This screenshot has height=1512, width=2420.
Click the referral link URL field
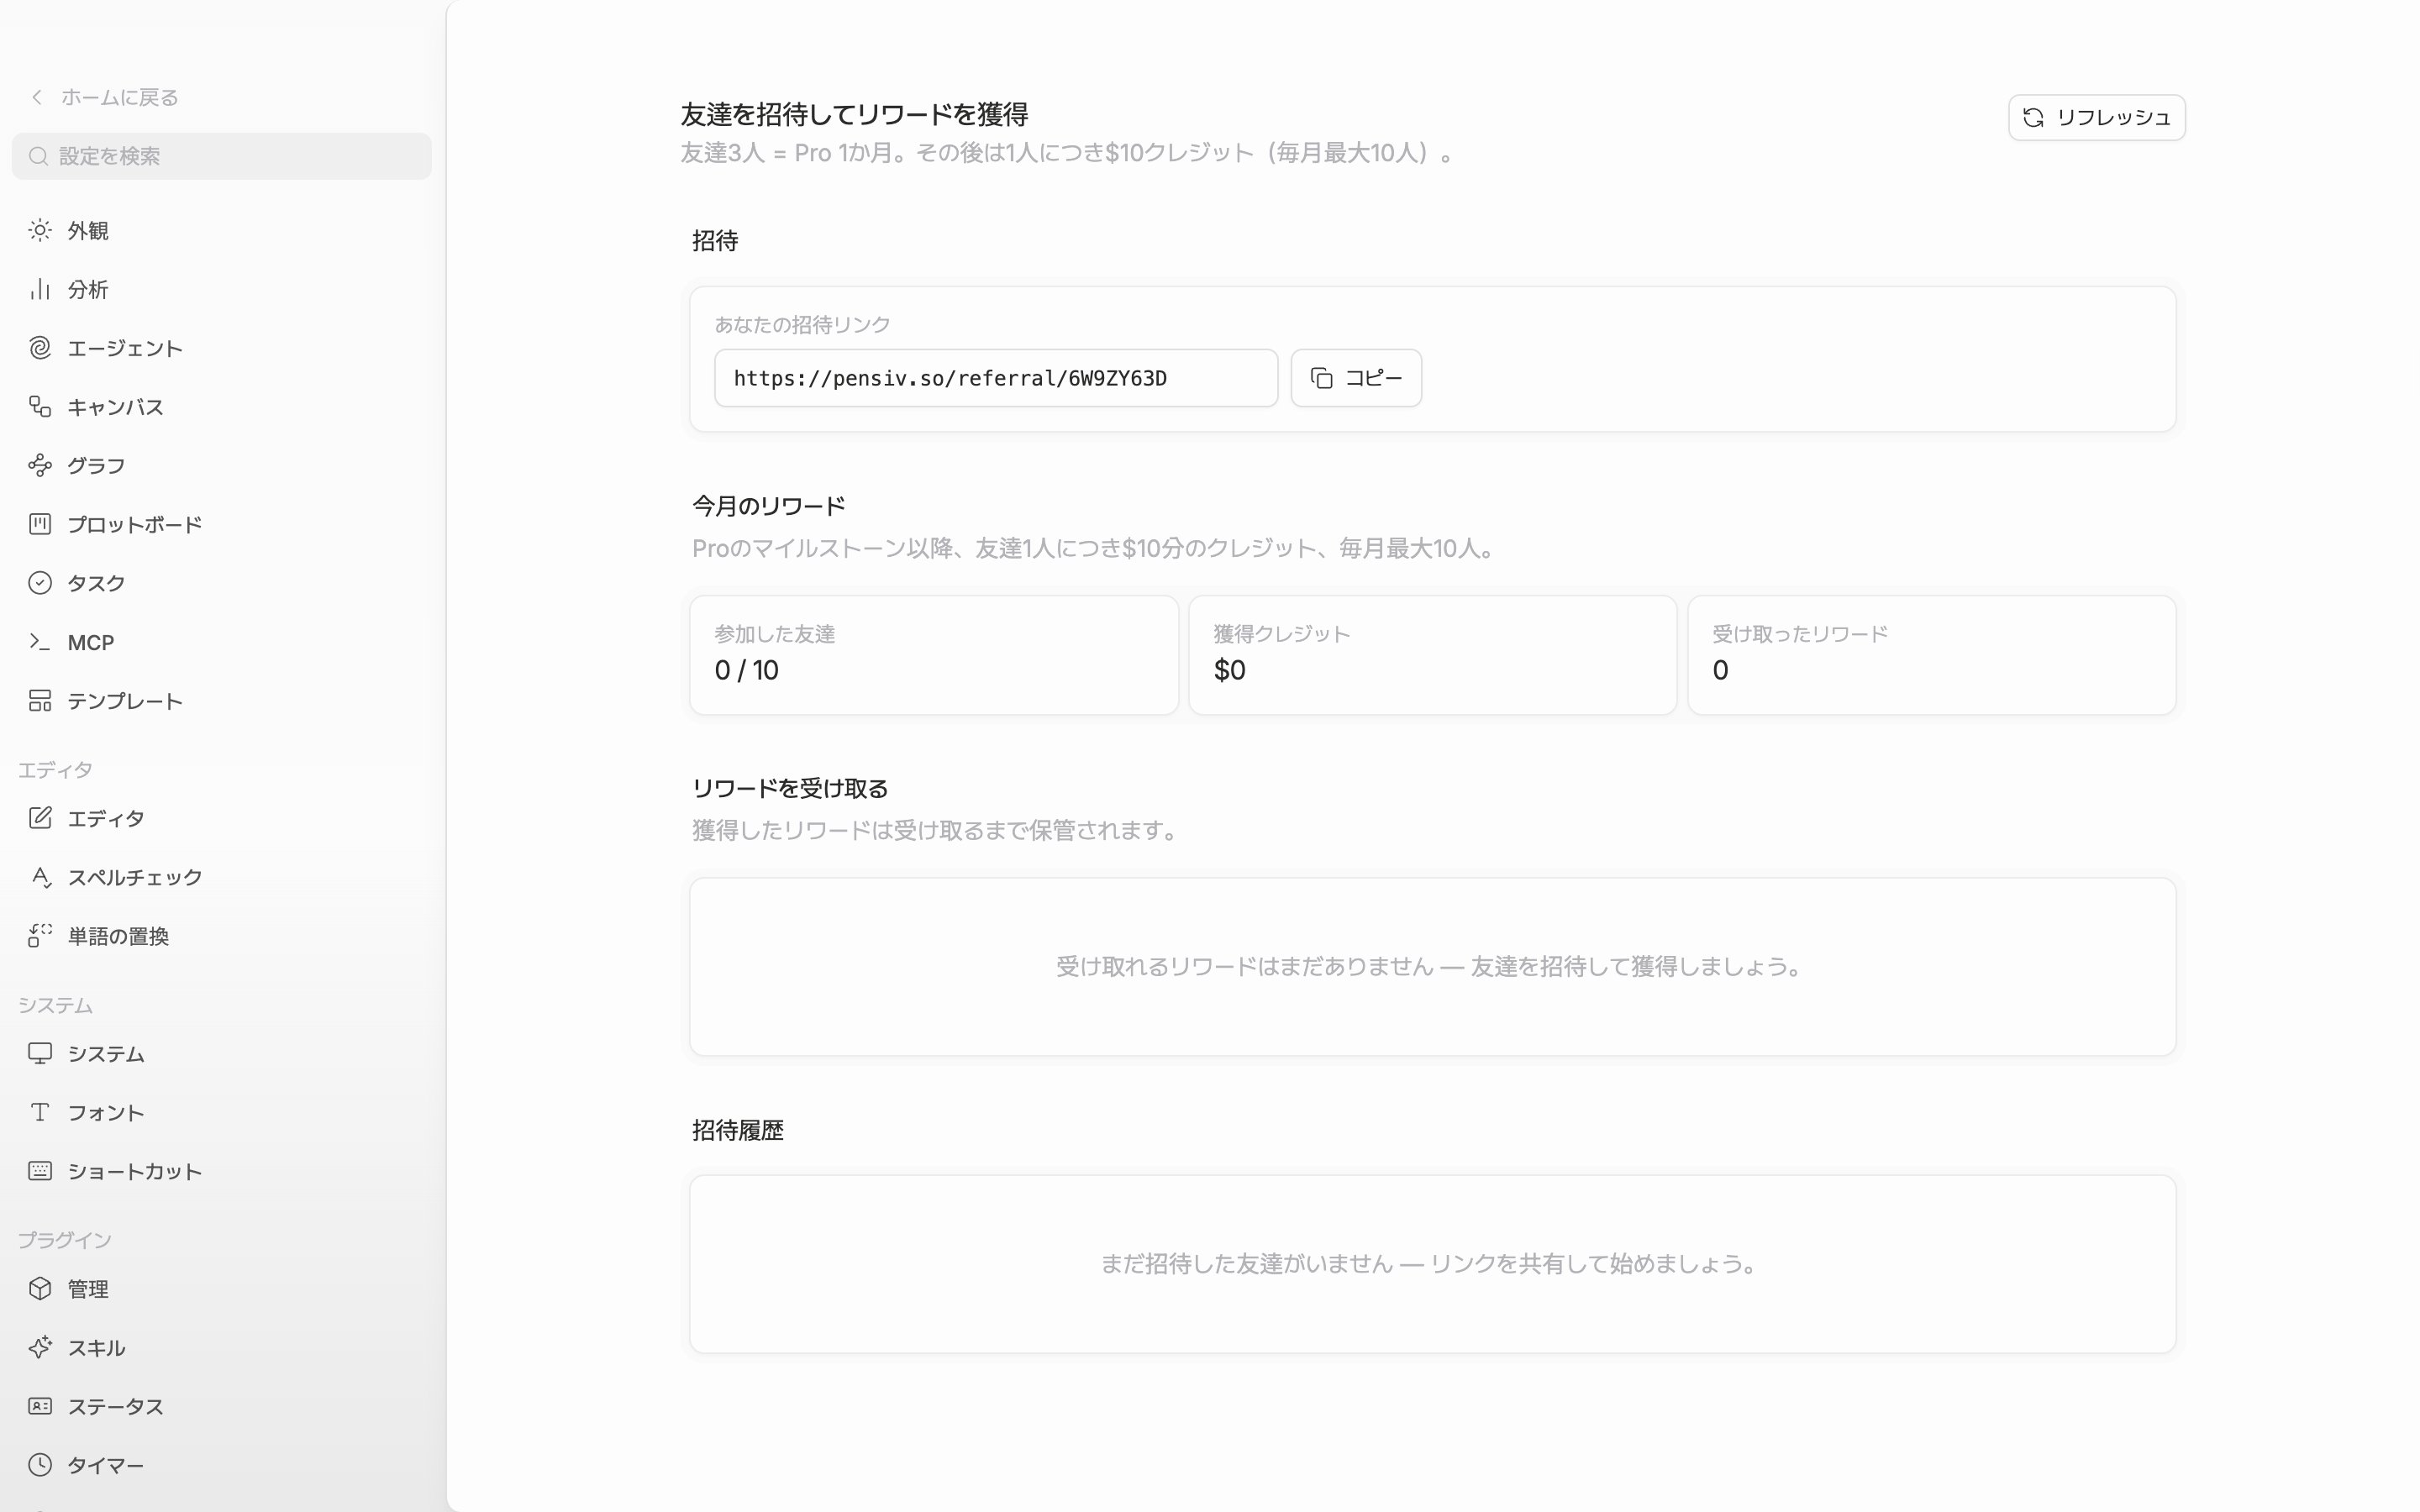click(x=996, y=378)
